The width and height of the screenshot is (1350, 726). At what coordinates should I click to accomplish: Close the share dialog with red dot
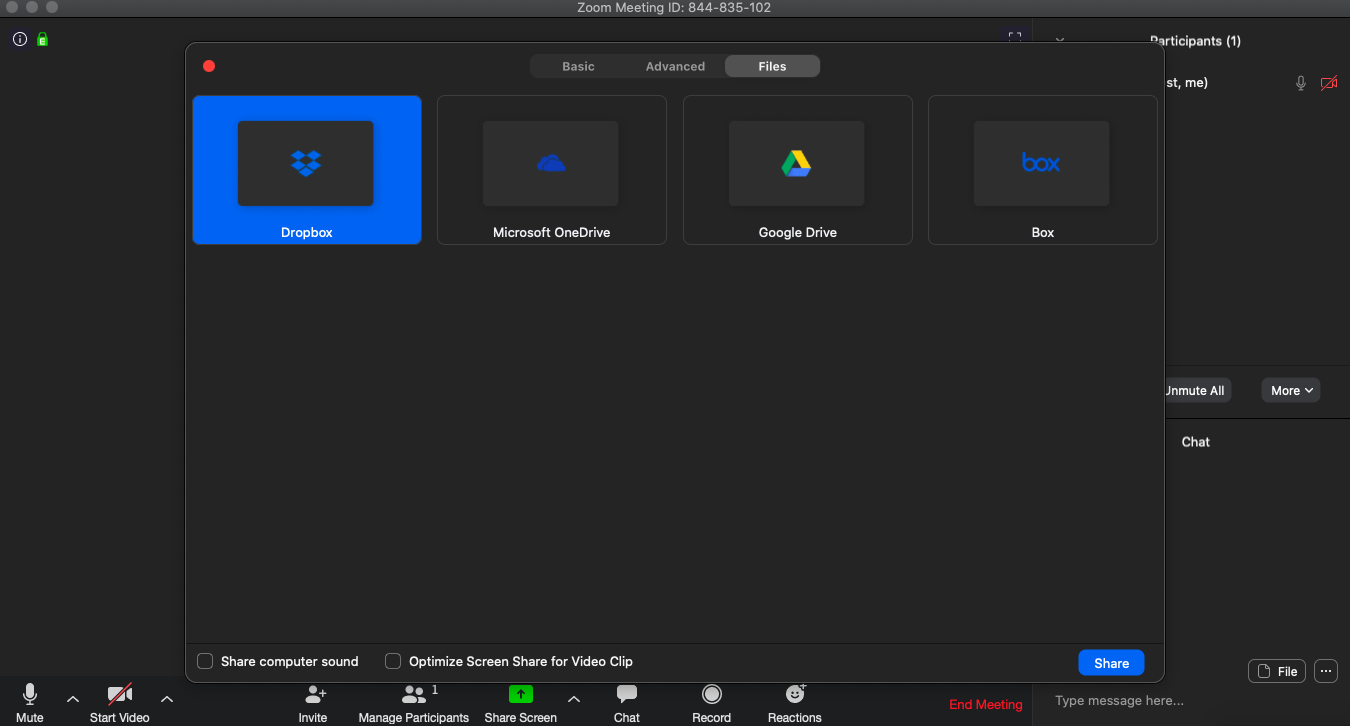[209, 66]
